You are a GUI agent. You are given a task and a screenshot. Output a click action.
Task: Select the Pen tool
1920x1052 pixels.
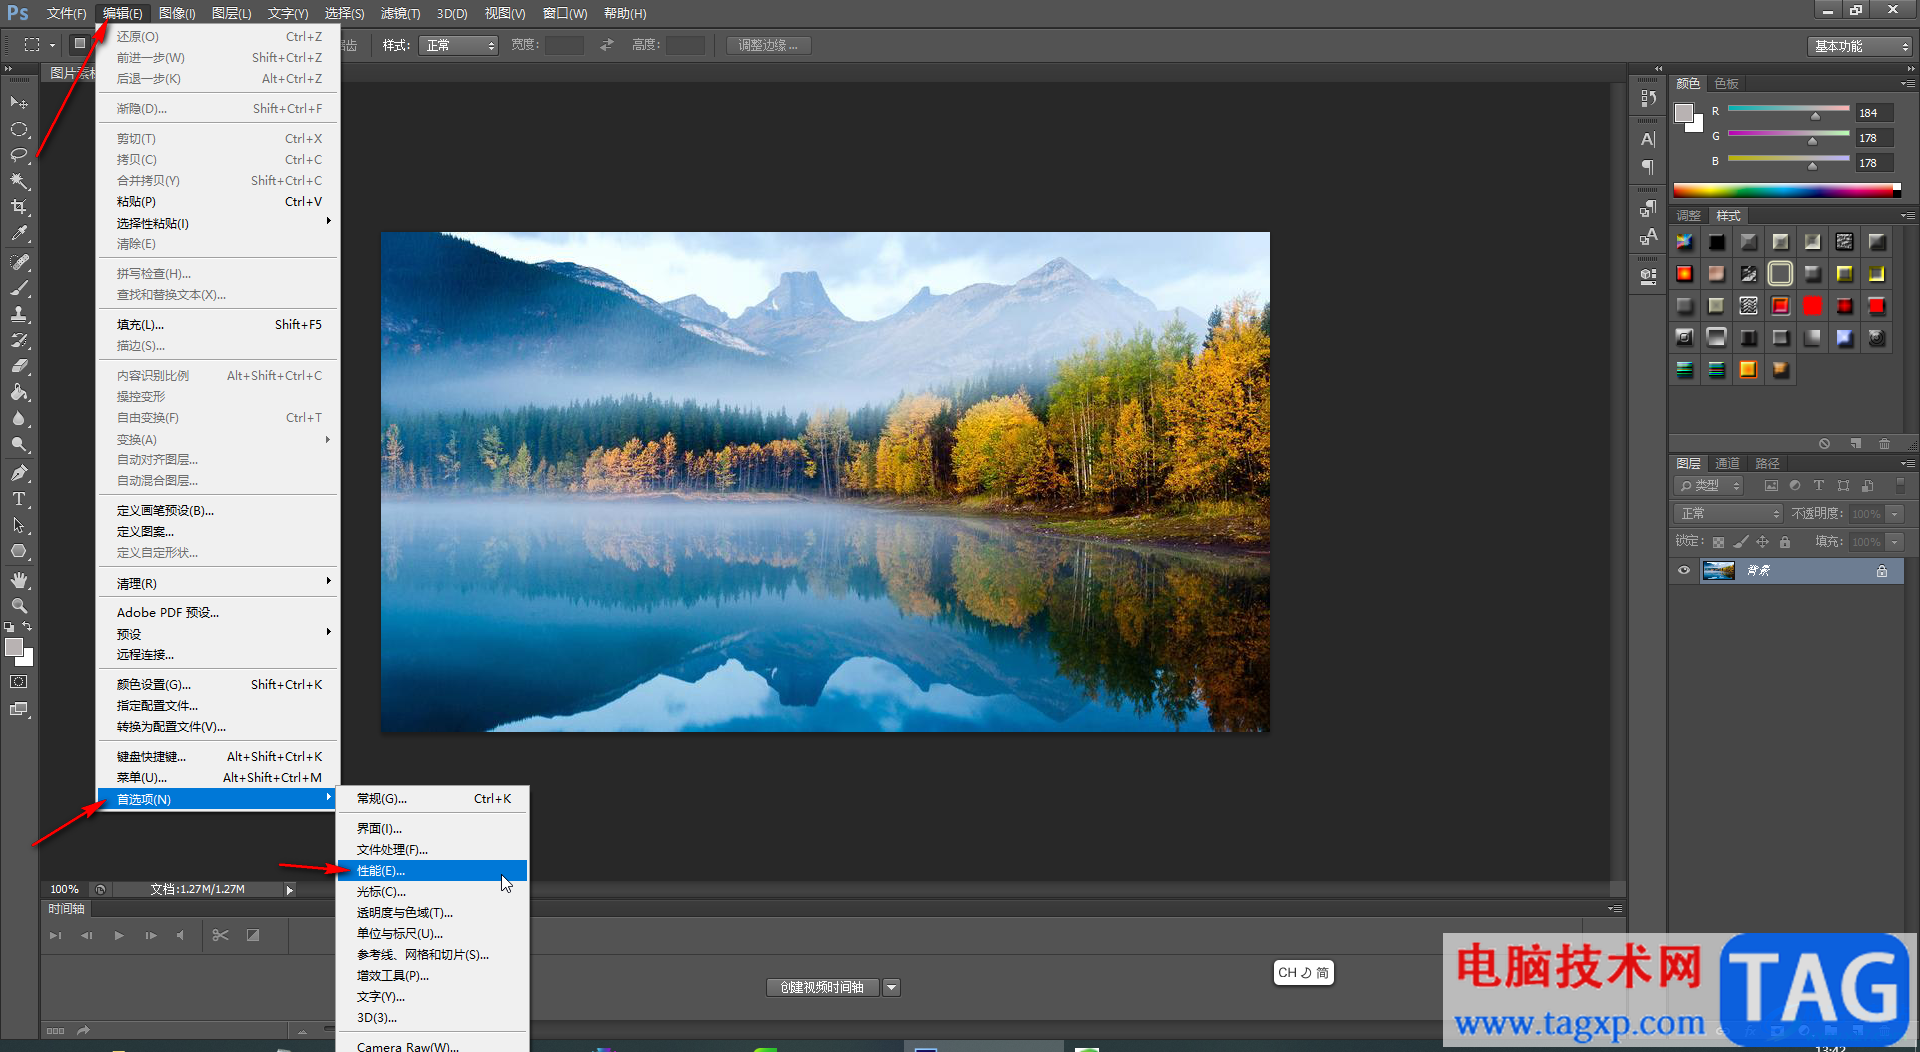pos(19,473)
